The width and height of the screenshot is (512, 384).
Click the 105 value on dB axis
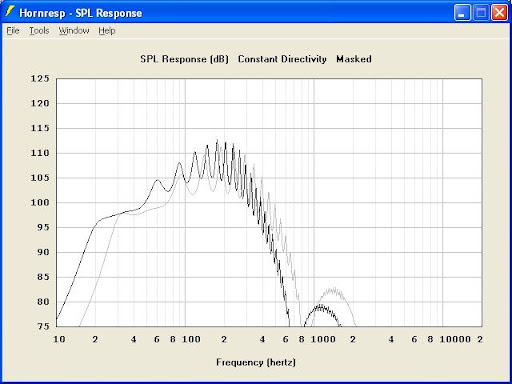(40, 178)
